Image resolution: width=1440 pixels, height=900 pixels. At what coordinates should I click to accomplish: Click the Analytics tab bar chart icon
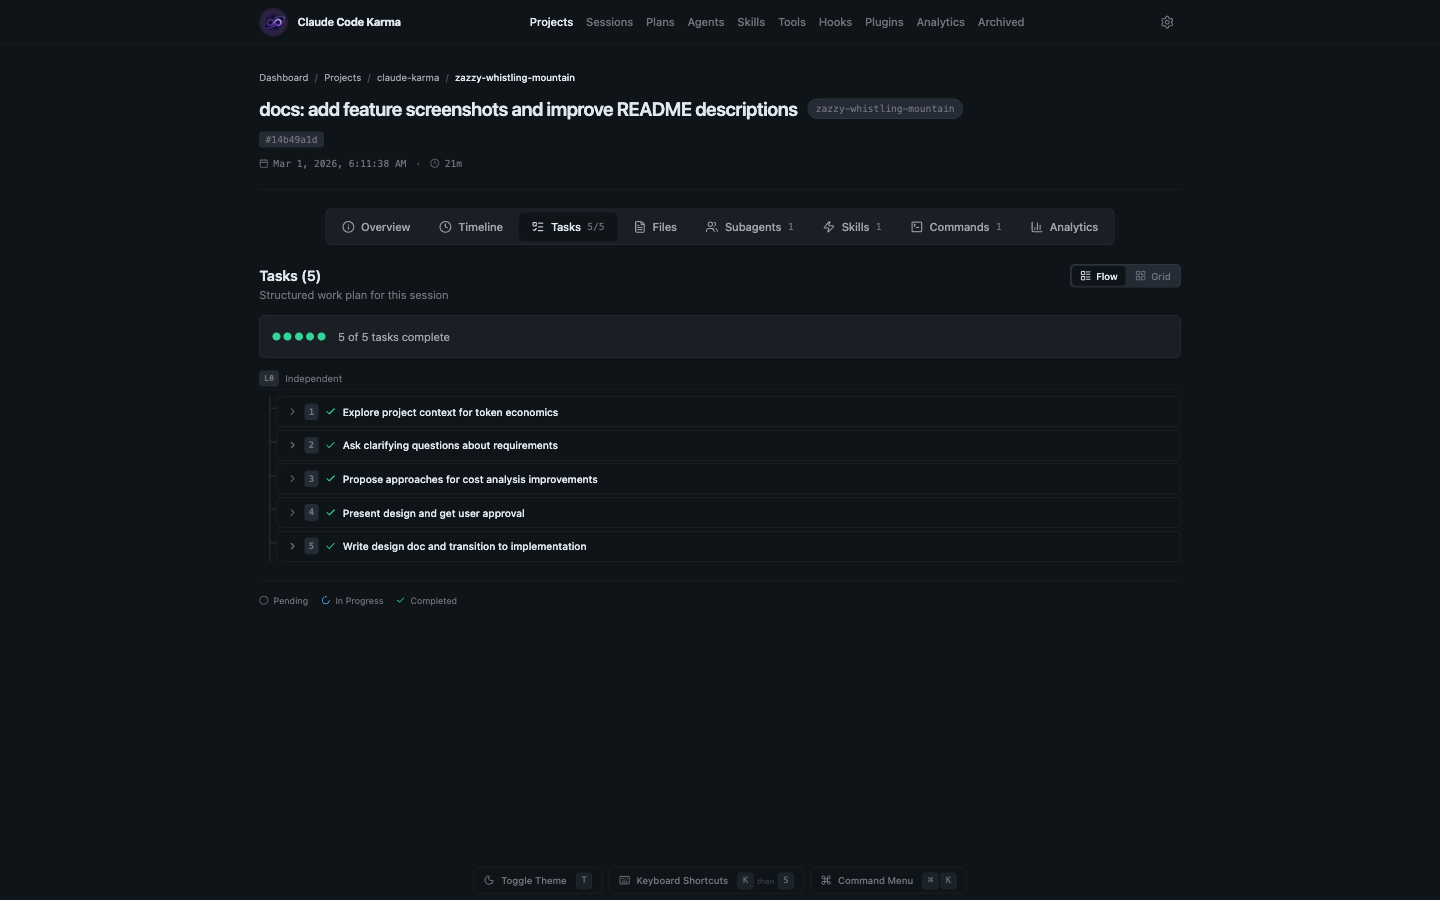(x=1037, y=227)
